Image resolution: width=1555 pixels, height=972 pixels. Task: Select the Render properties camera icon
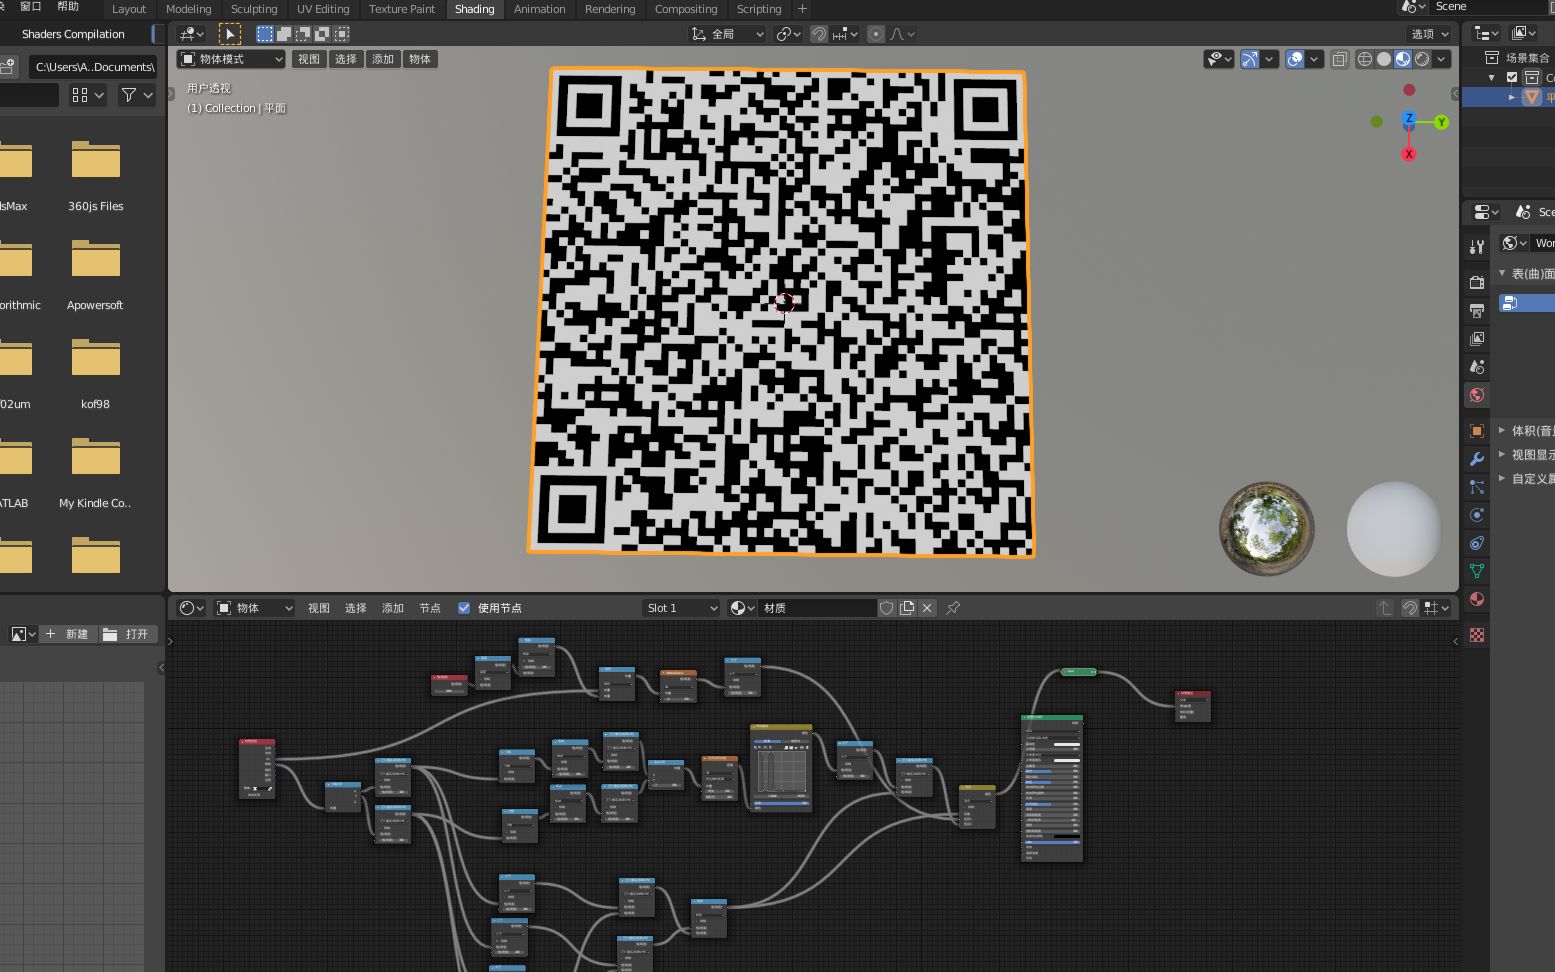[x=1476, y=281]
